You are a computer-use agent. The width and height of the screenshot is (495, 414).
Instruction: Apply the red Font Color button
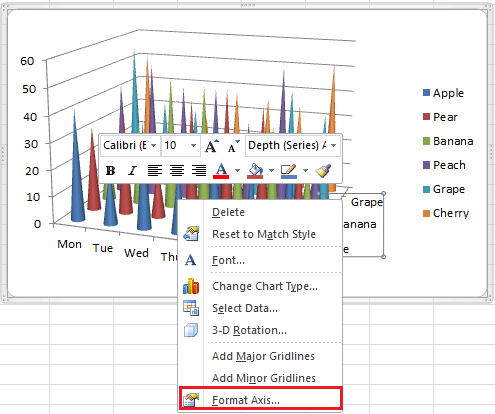pyautogui.click(x=221, y=171)
